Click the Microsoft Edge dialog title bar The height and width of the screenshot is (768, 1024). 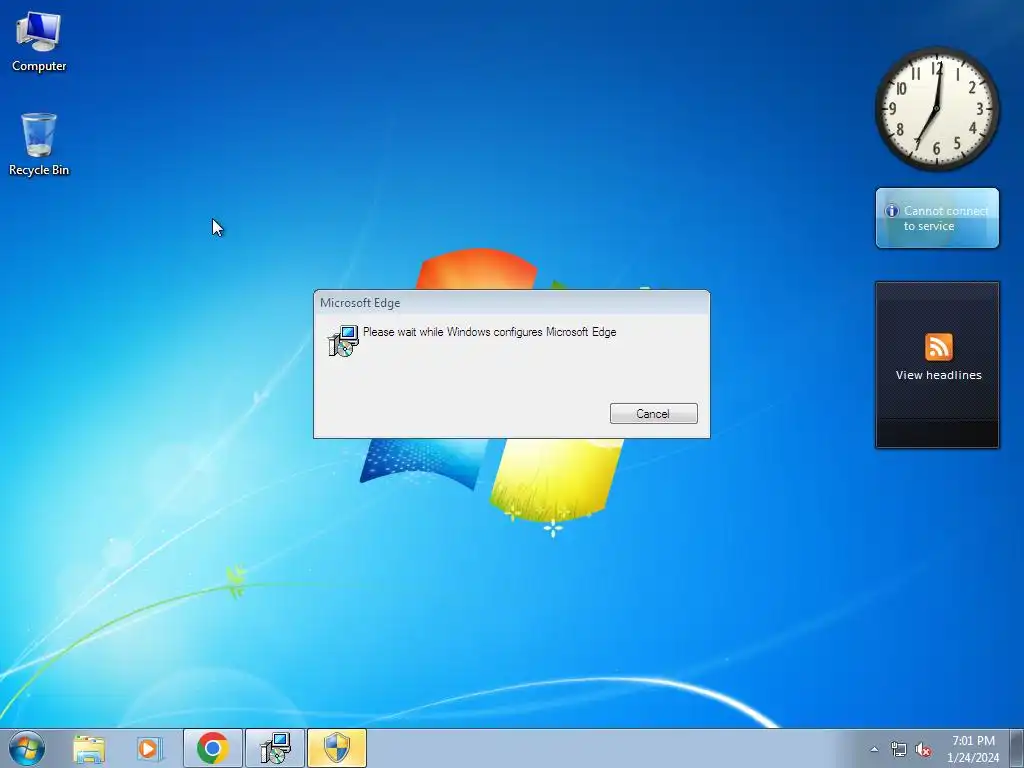511,302
